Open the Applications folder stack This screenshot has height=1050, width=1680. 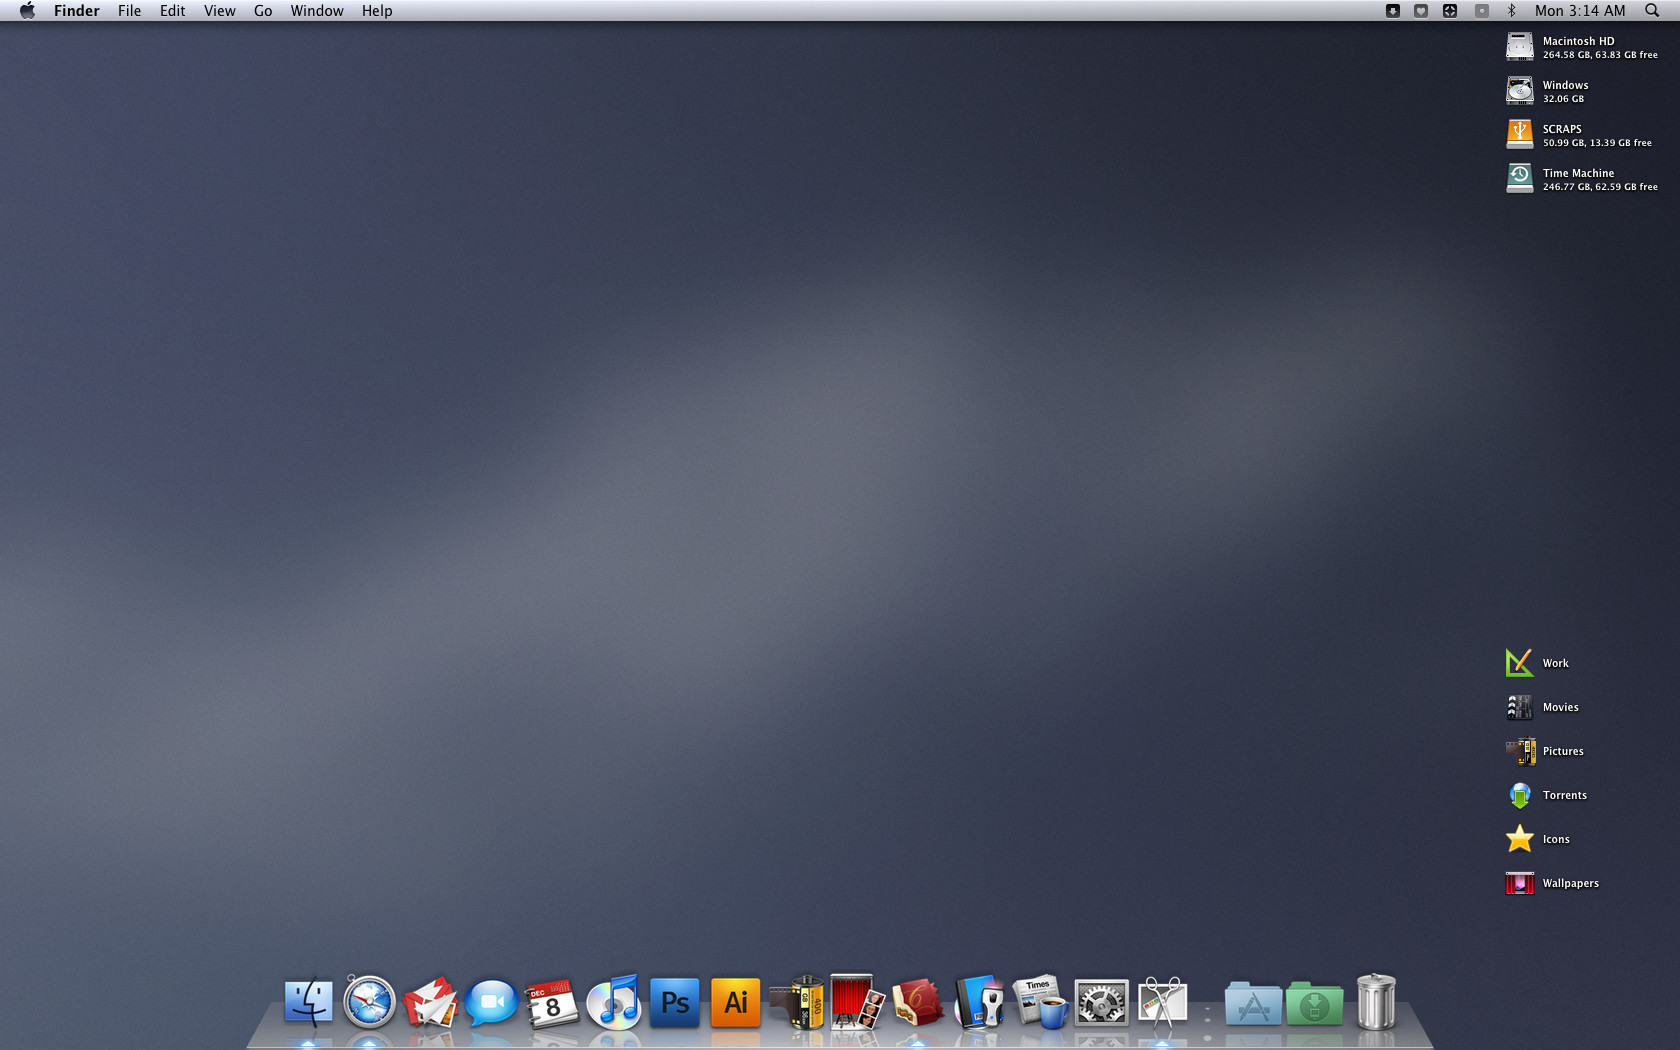pos(1253,1003)
